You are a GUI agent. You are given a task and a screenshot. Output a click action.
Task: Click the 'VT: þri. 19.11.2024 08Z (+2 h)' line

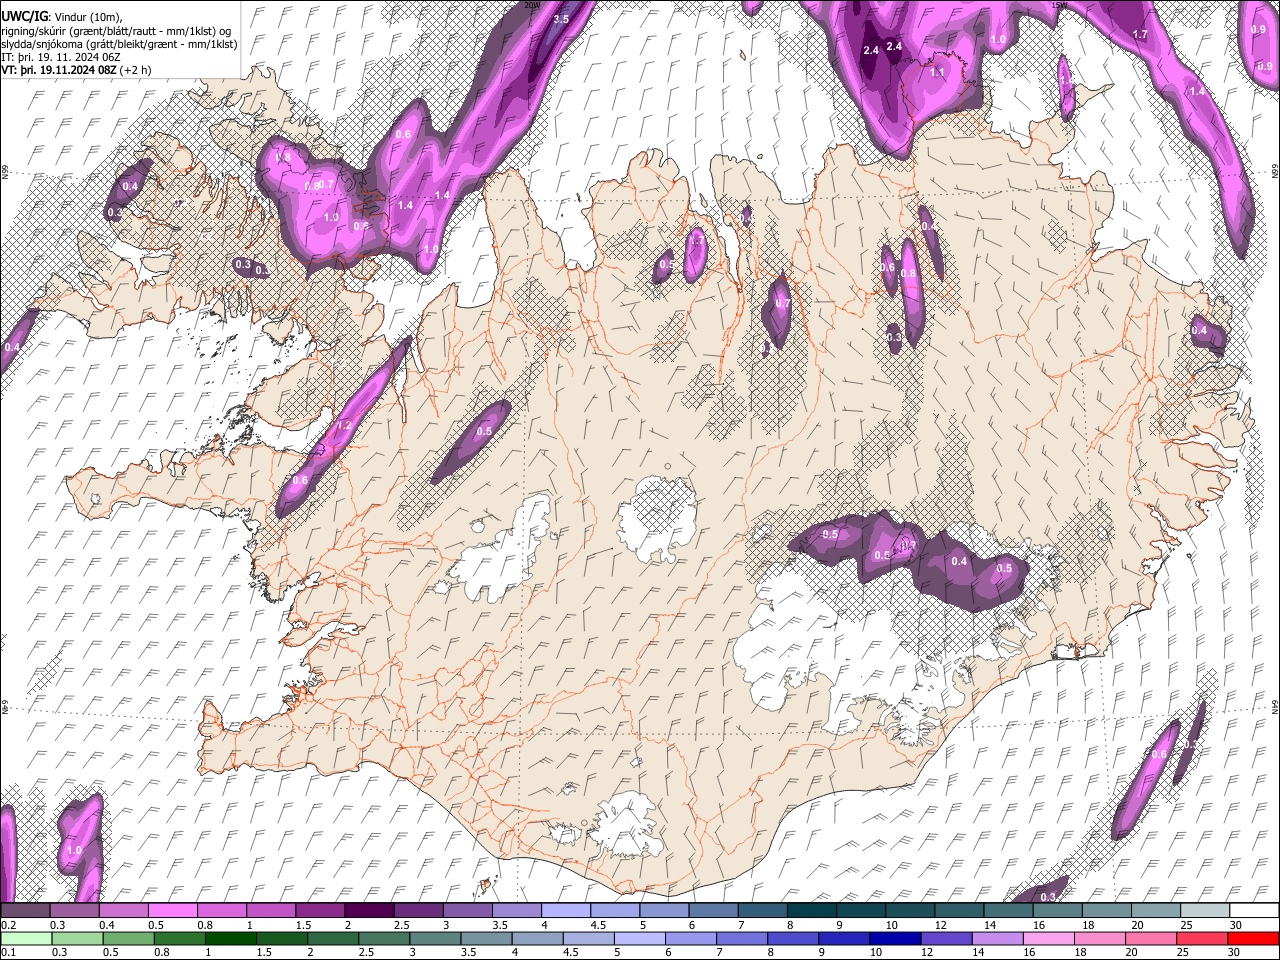click(77, 70)
